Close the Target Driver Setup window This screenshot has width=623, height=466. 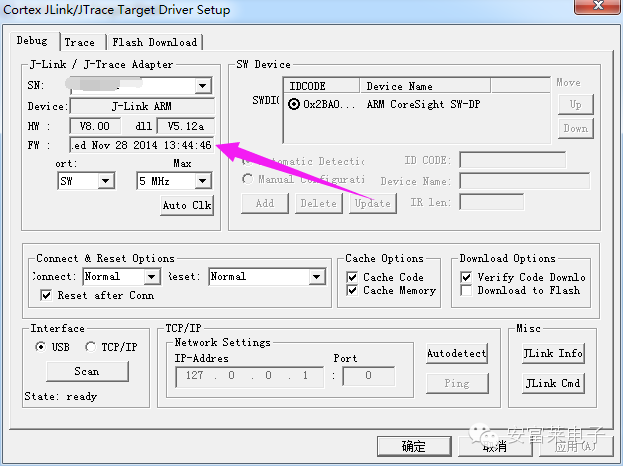coord(598,6)
